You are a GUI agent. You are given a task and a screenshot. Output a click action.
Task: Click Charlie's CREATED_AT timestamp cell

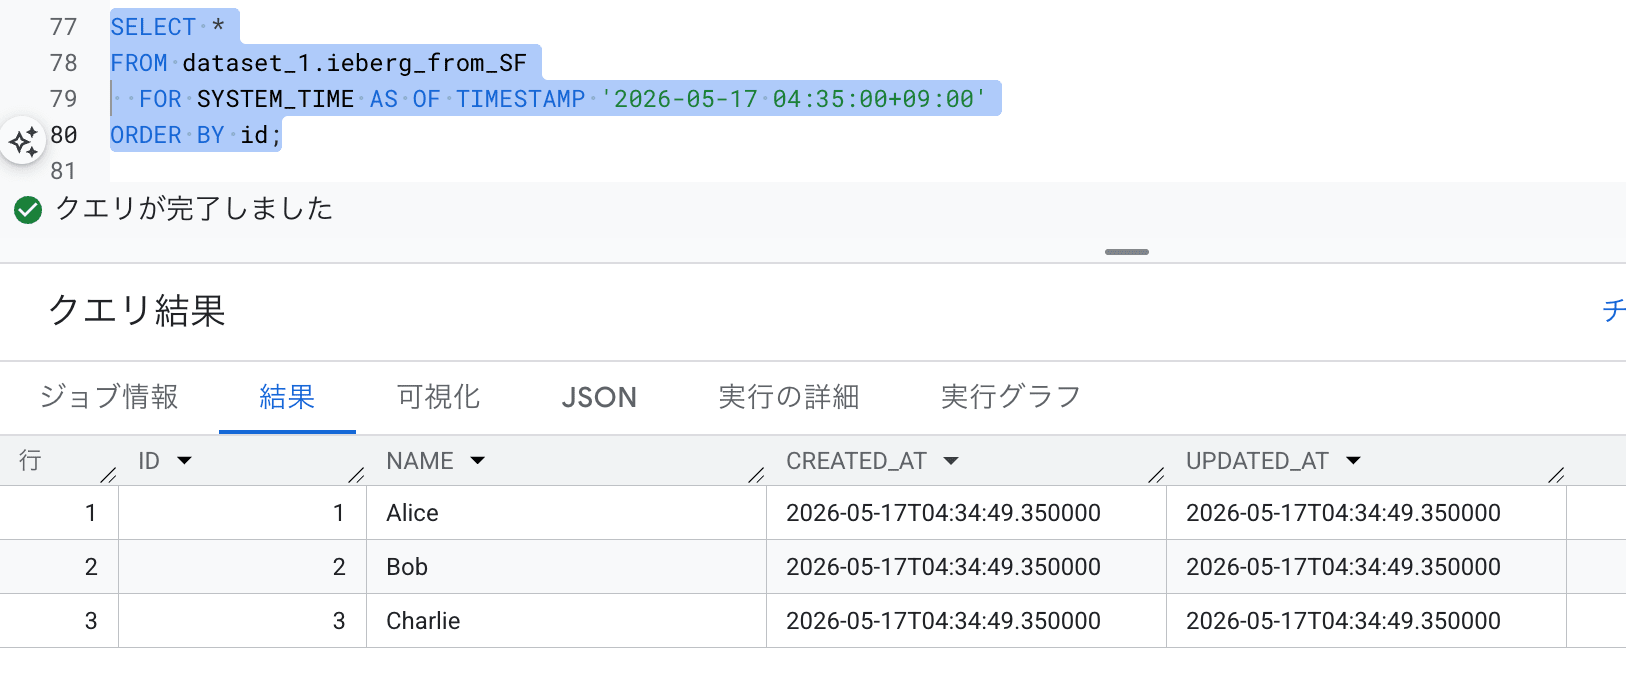[966, 621]
